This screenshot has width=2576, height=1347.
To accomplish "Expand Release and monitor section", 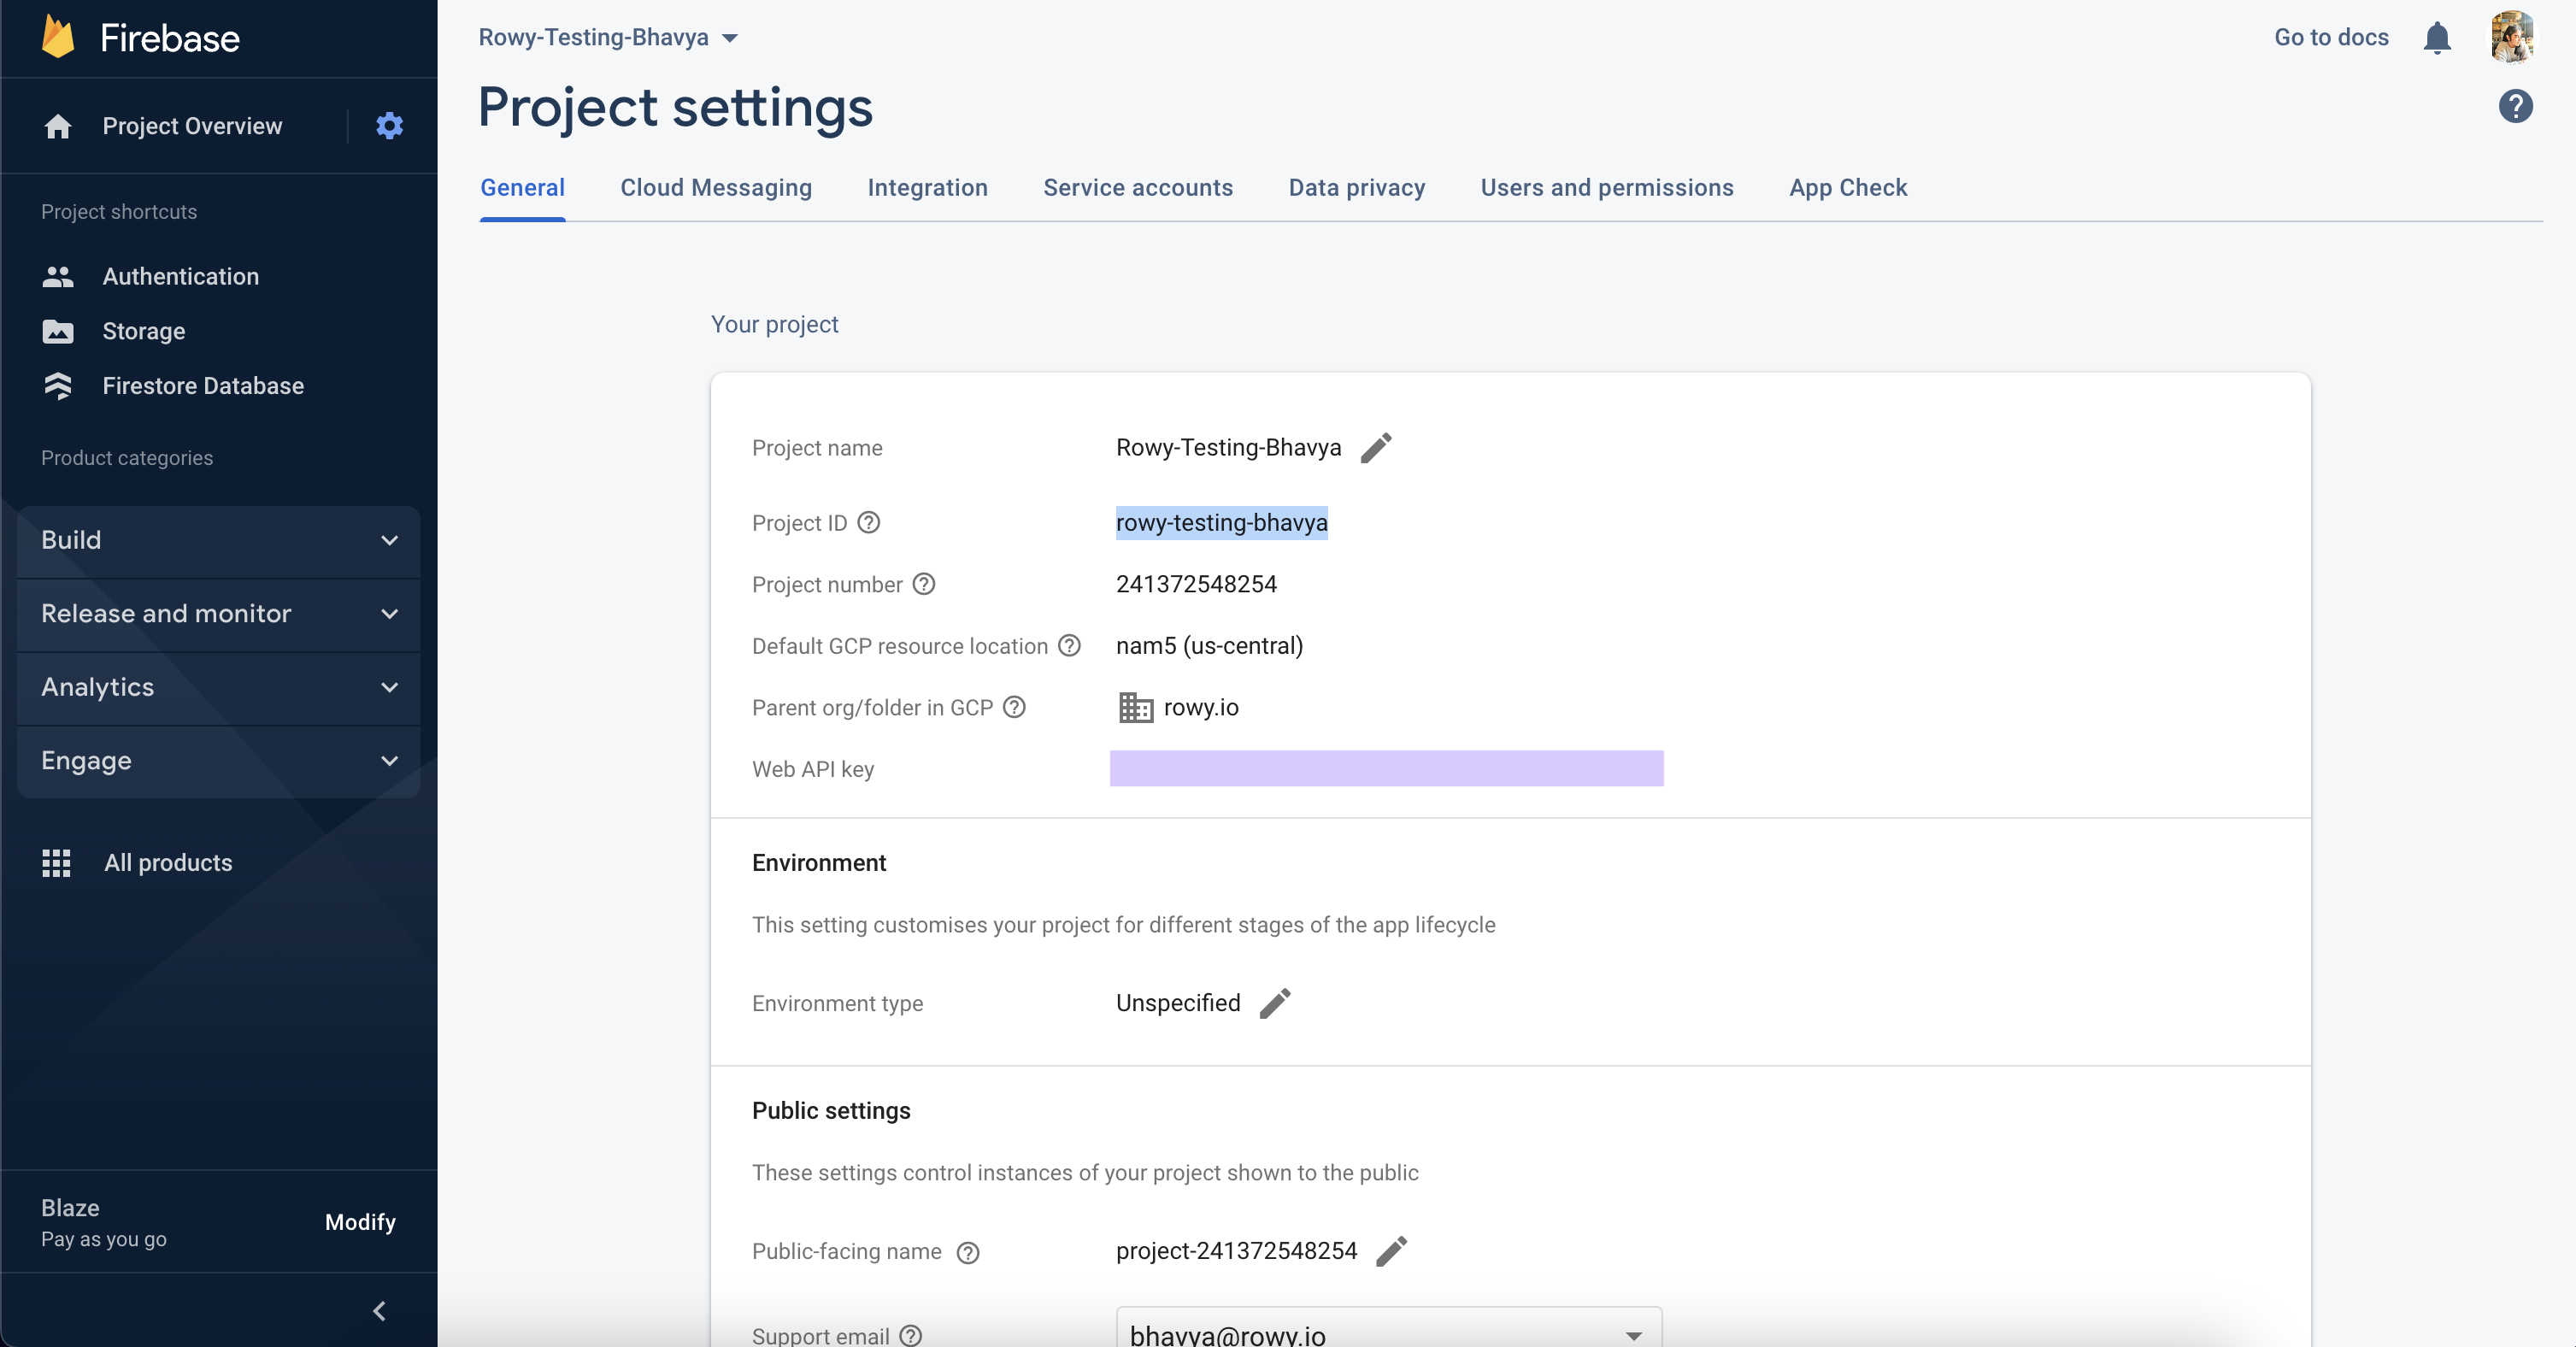I will [x=218, y=614].
